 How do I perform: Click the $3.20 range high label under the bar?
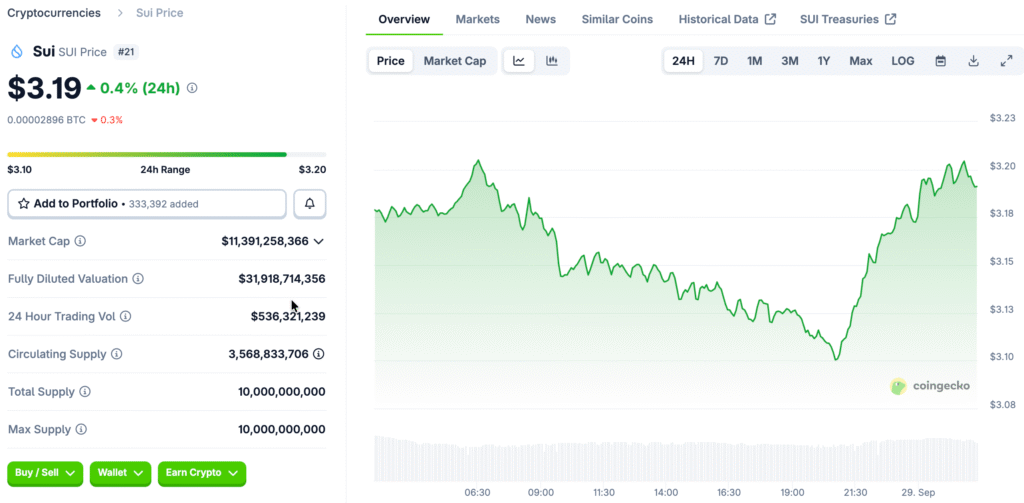(313, 170)
